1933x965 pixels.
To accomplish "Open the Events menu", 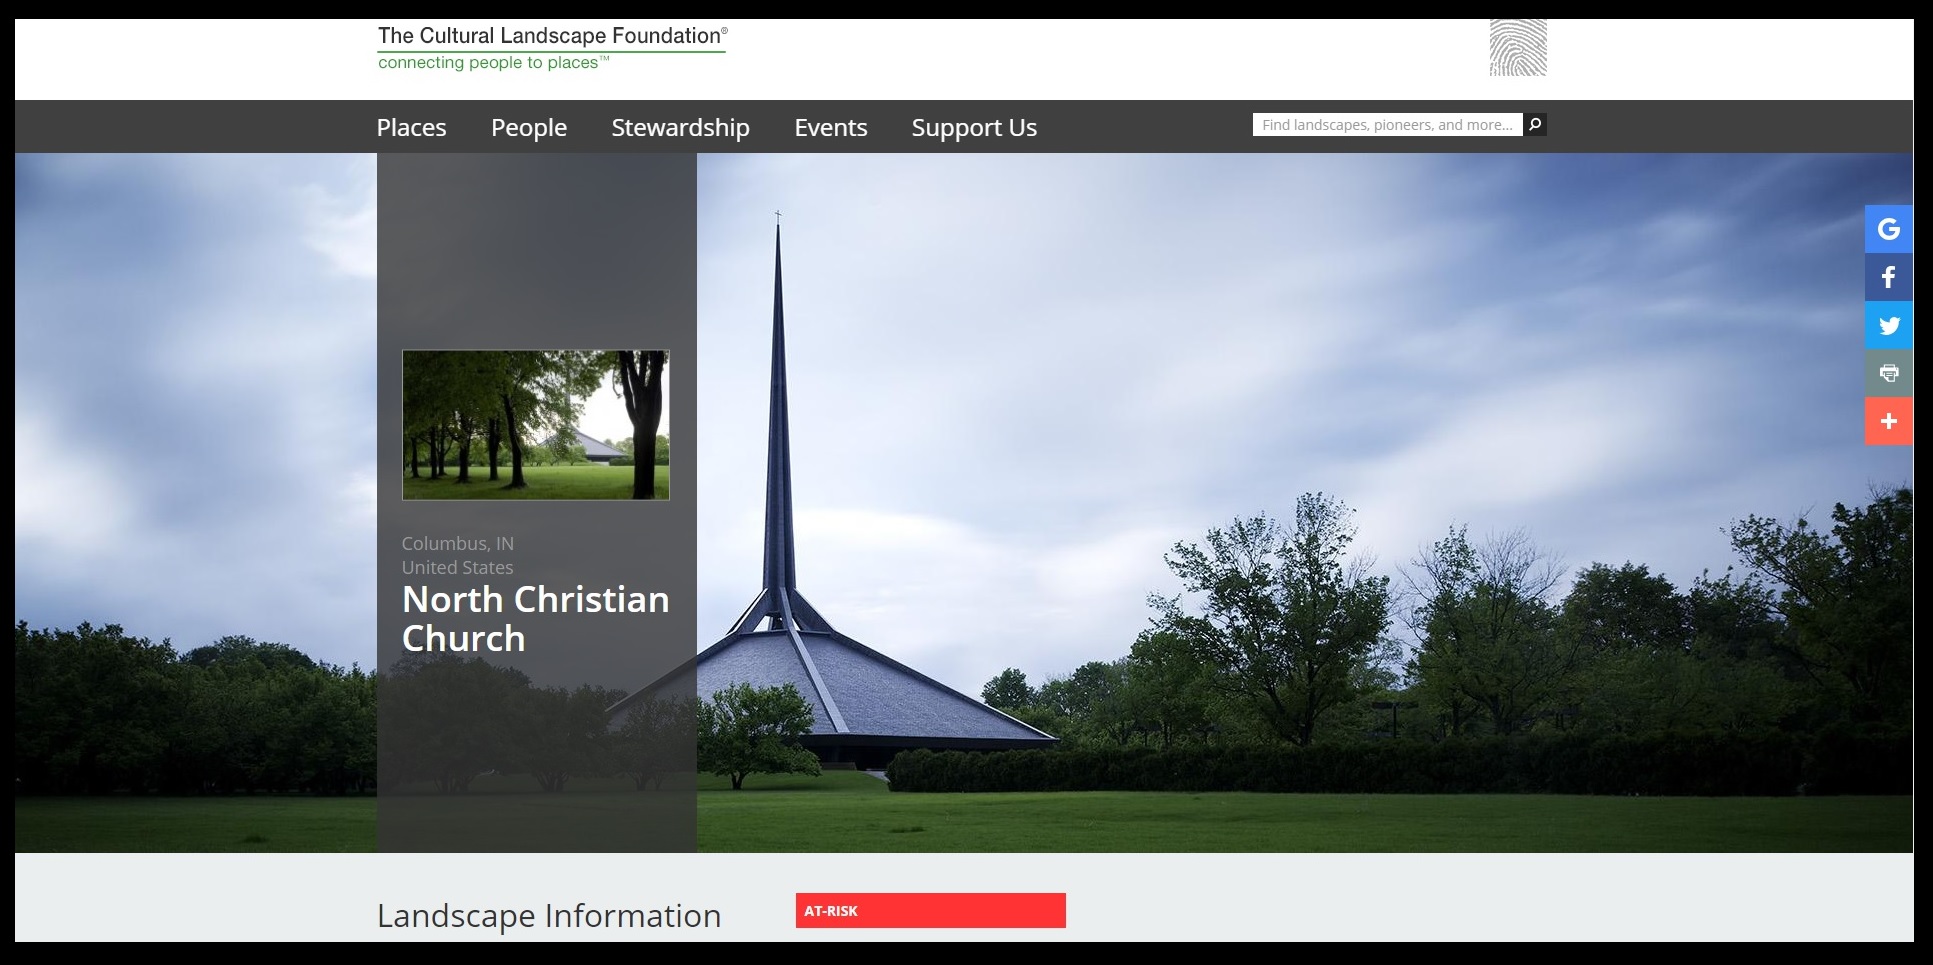I will point(830,127).
